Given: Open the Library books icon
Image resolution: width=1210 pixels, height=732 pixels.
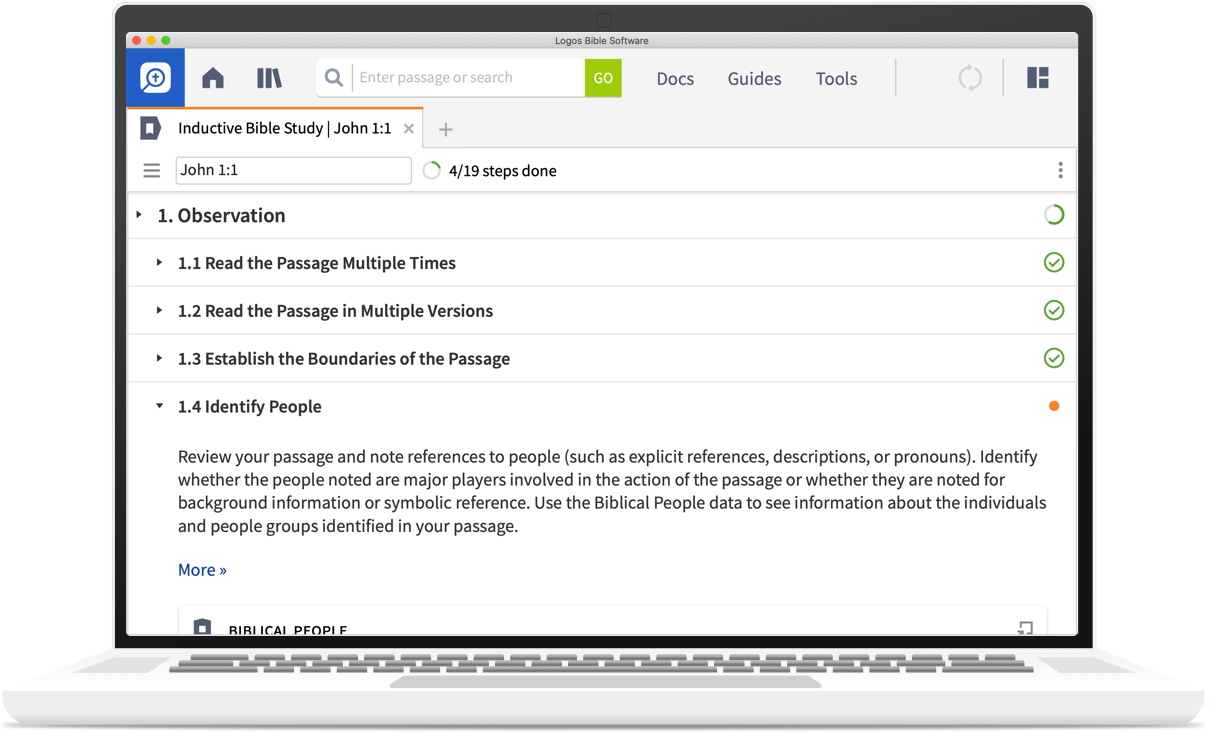Looking at the screenshot, I should pyautogui.click(x=269, y=78).
